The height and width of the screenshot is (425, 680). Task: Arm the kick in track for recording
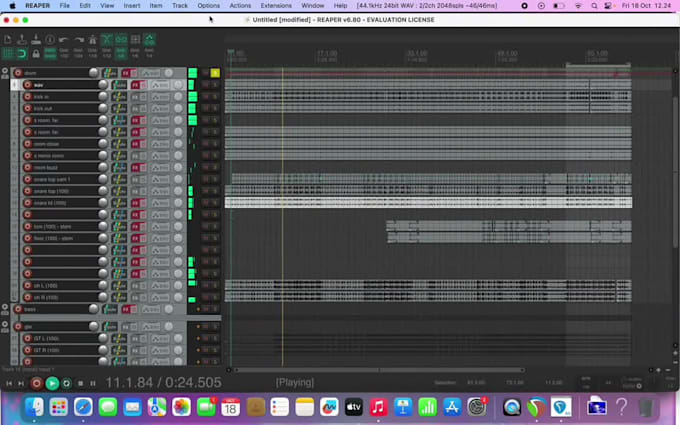[x=28, y=97]
